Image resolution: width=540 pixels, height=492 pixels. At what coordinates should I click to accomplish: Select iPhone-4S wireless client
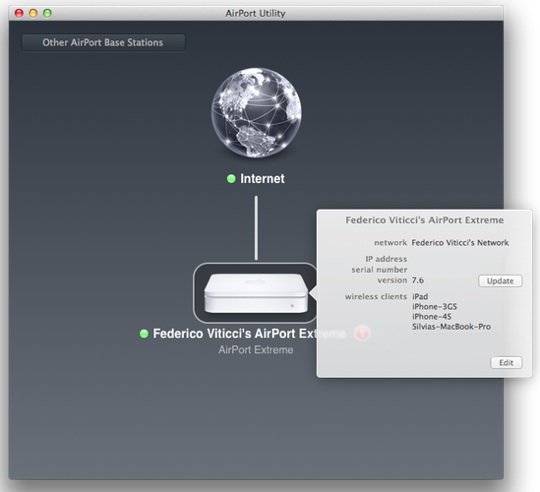432,316
